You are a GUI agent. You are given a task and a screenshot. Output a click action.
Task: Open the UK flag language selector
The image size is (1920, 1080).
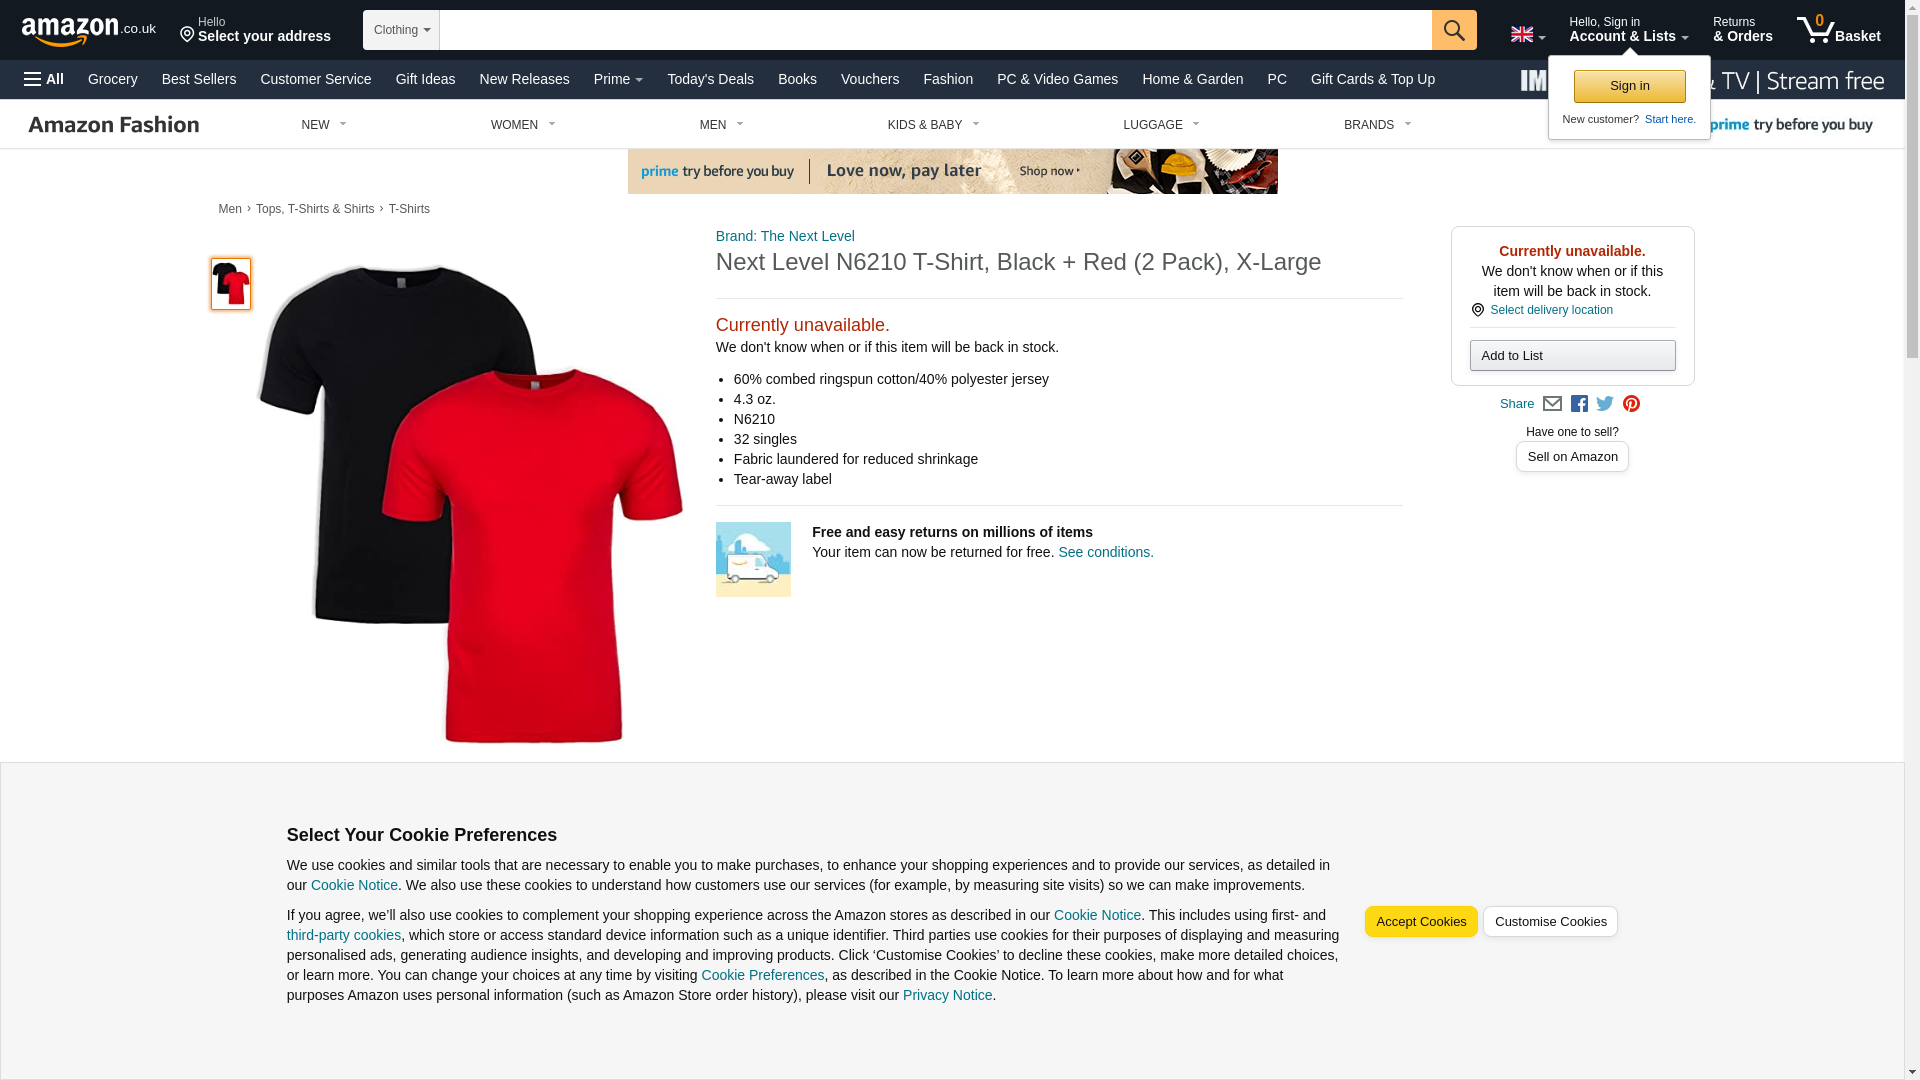tap(1527, 34)
